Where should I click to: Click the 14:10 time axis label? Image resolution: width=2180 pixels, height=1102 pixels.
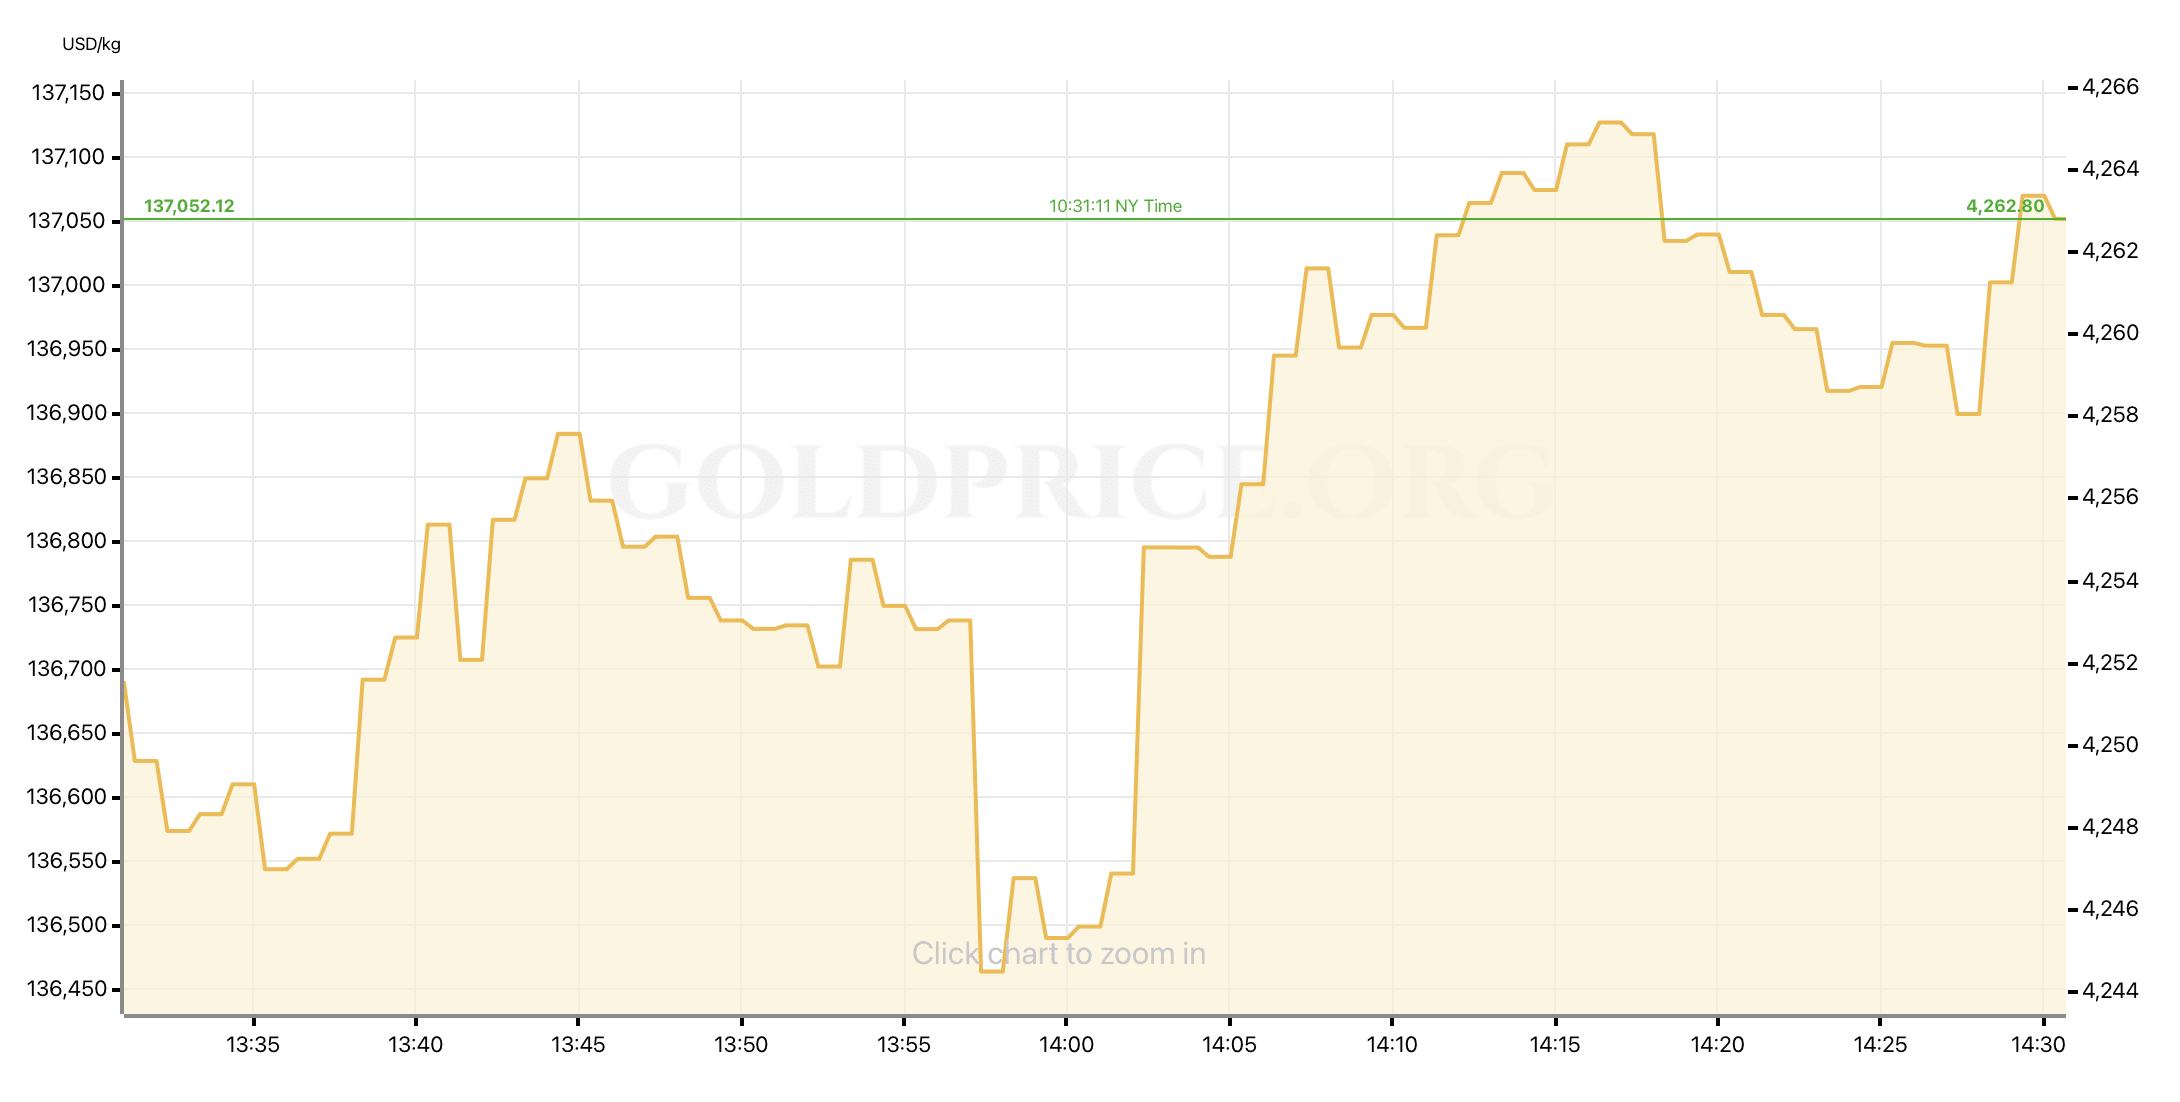point(1392,1045)
